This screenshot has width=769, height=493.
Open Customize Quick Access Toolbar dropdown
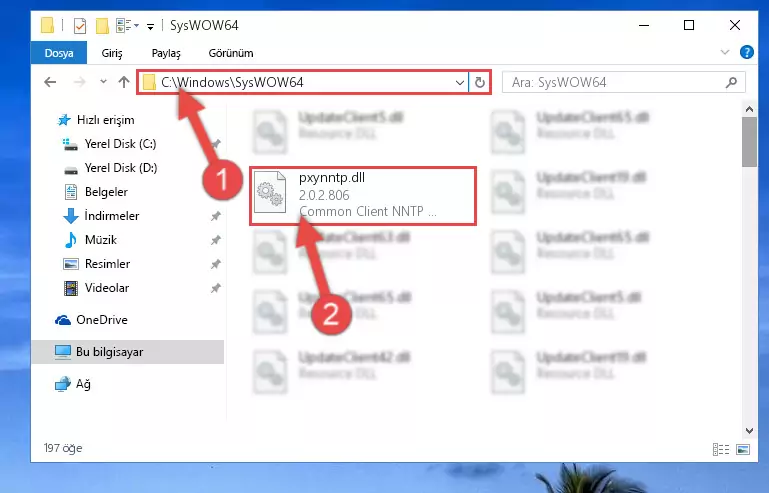click(151, 26)
